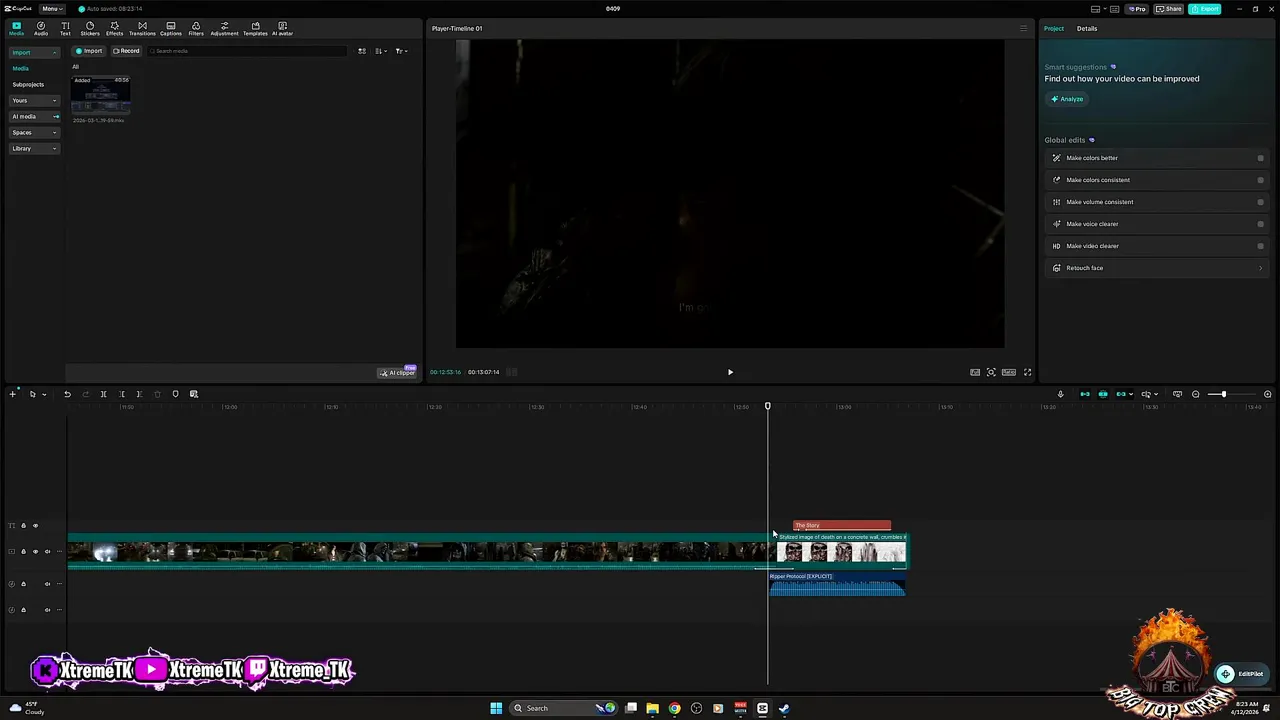The height and width of the screenshot is (720, 1280).
Task: Open the Filters panel
Action: point(196,28)
